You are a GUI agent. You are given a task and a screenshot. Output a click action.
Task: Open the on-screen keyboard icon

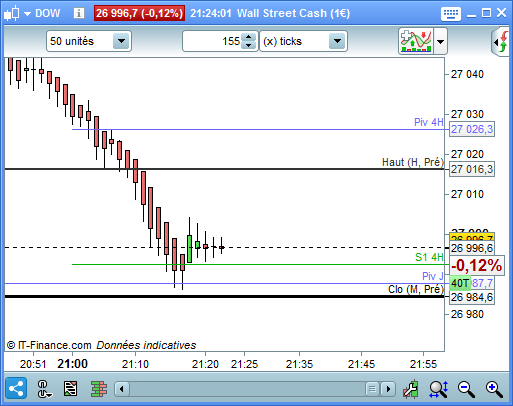451,14
